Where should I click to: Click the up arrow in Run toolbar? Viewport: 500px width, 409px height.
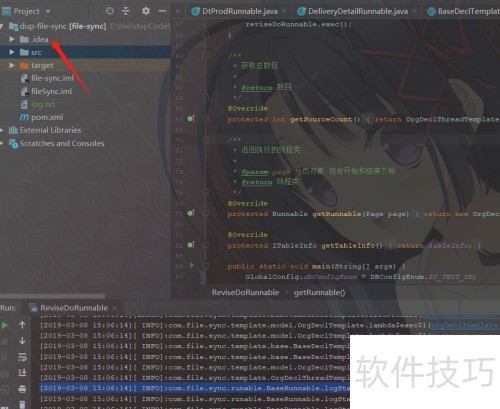point(22,325)
